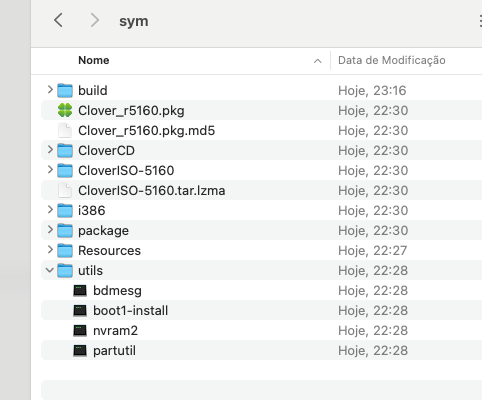Select the nvram2 executable icon
Screen dimensions: 482x400
[x=80, y=331]
